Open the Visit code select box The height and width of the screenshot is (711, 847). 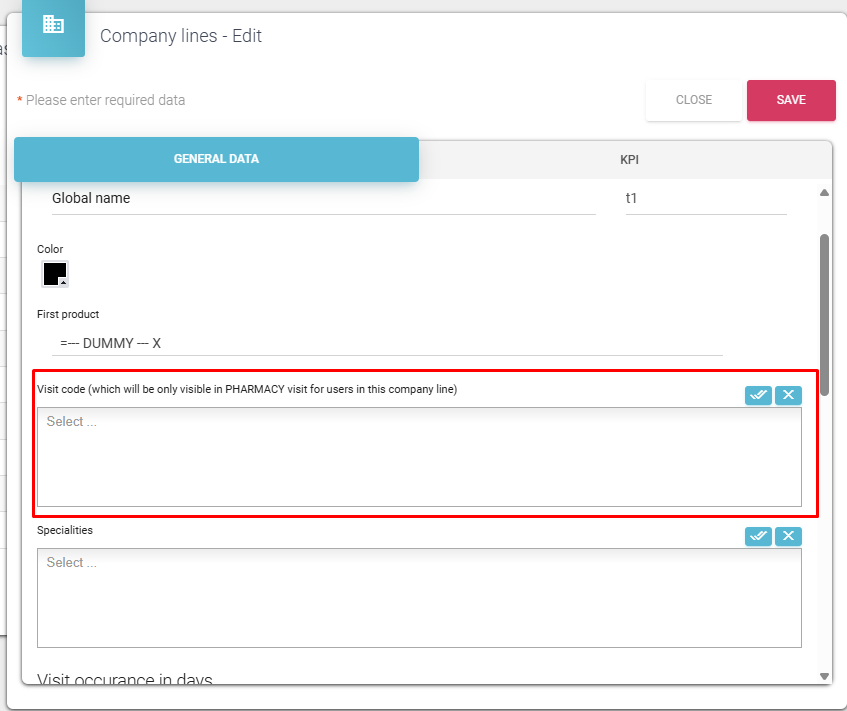tap(419, 456)
